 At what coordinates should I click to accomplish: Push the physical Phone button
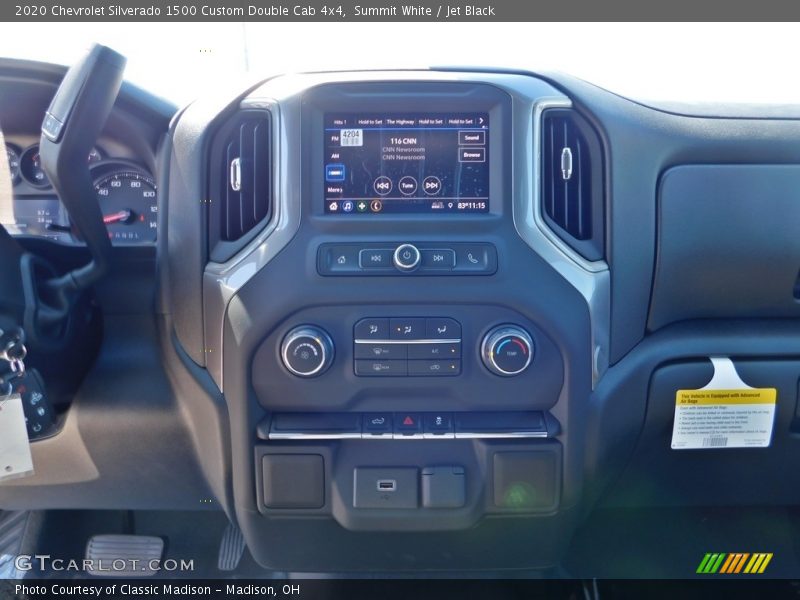click(473, 259)
